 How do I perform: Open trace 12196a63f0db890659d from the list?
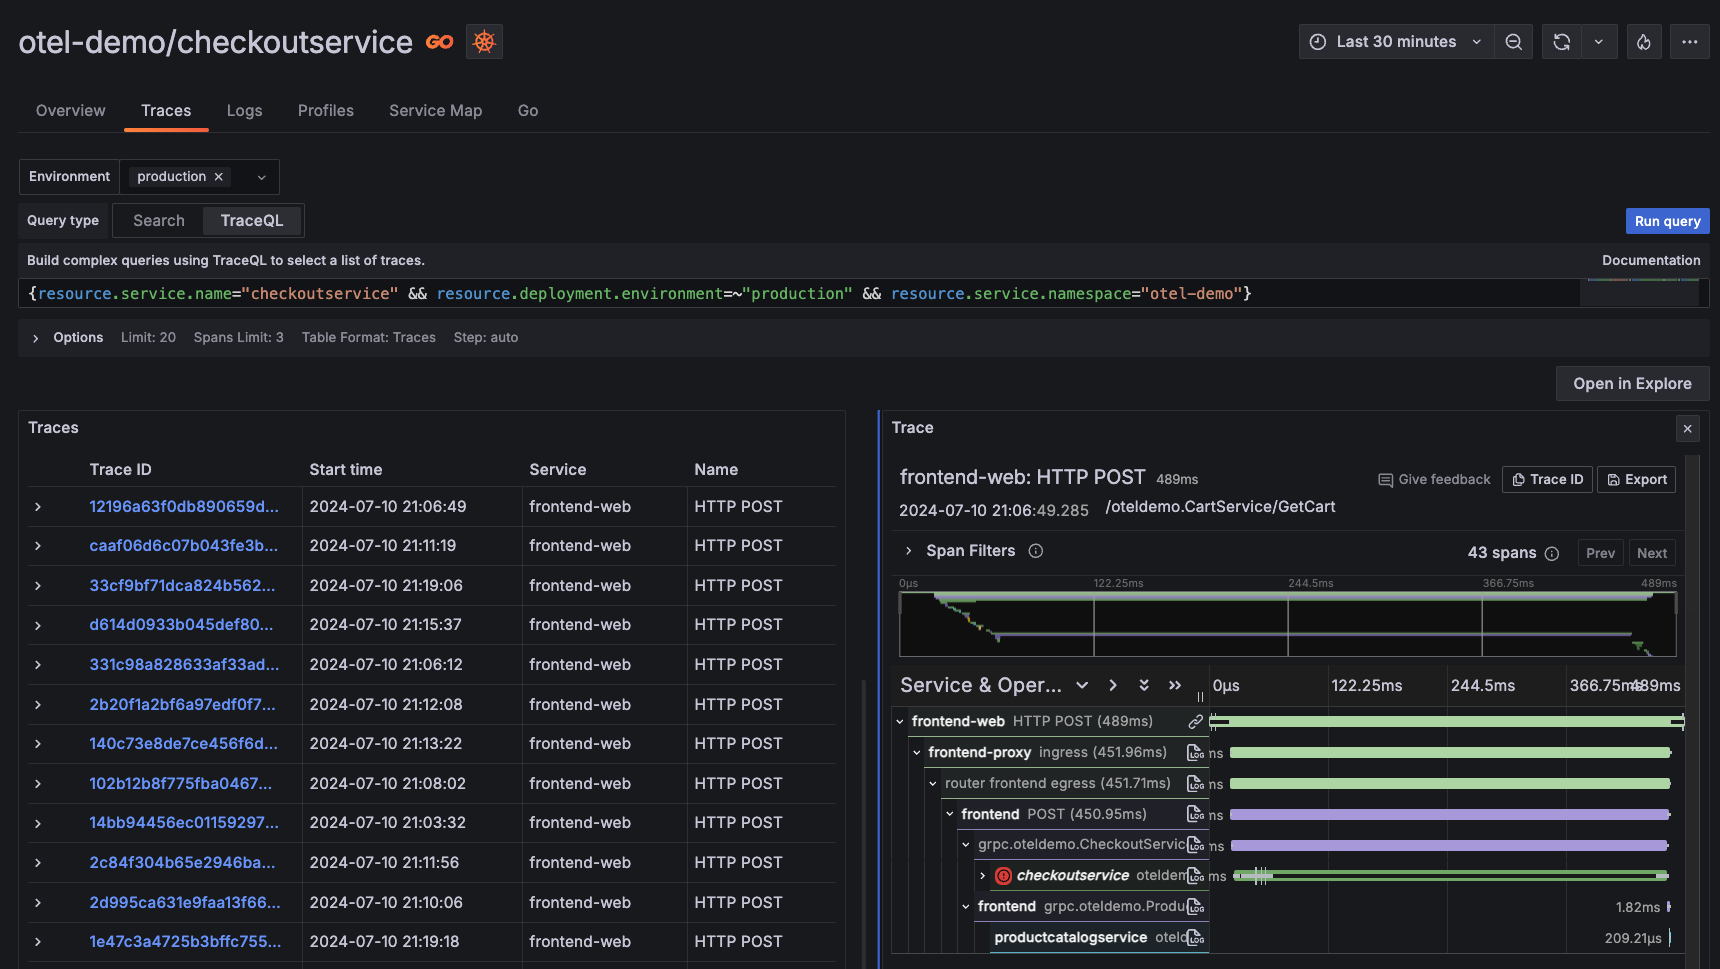point(183,506)
